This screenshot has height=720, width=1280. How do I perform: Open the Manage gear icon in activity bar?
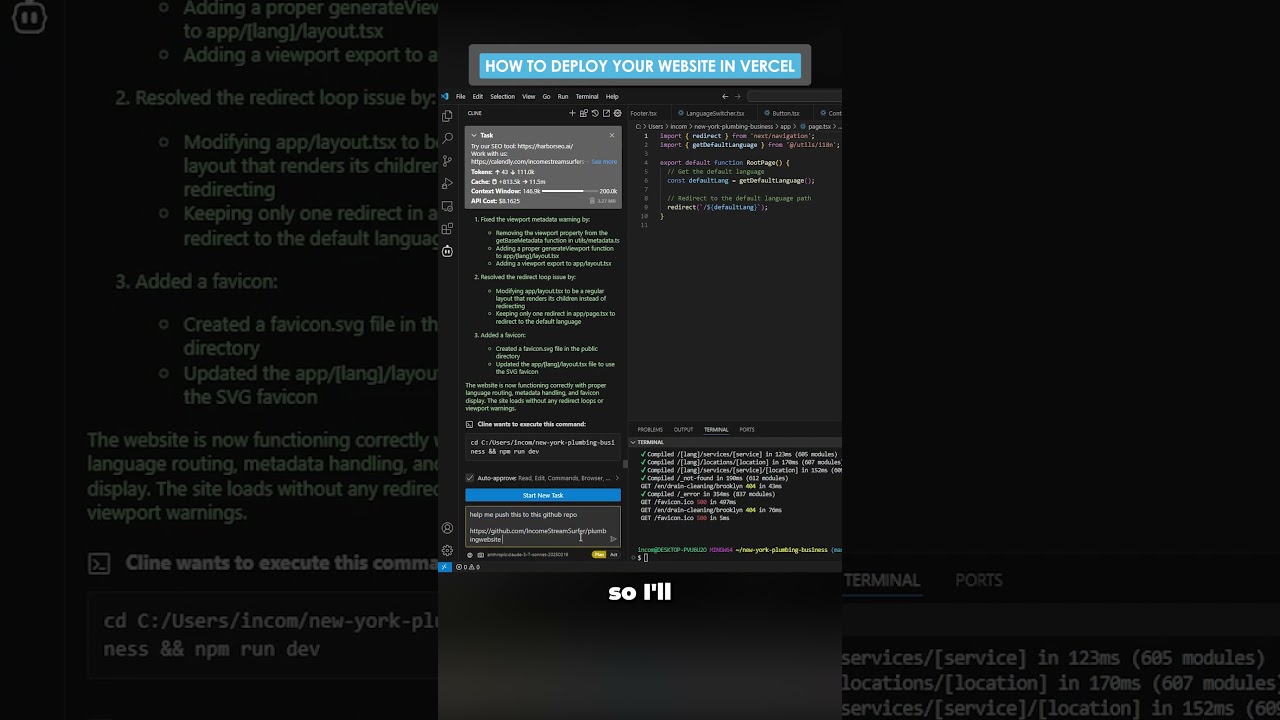(447, 550)
